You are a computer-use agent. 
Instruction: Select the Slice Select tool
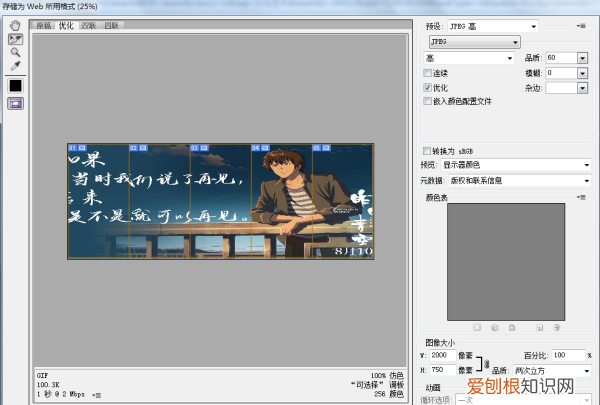[x=15, y=38]
